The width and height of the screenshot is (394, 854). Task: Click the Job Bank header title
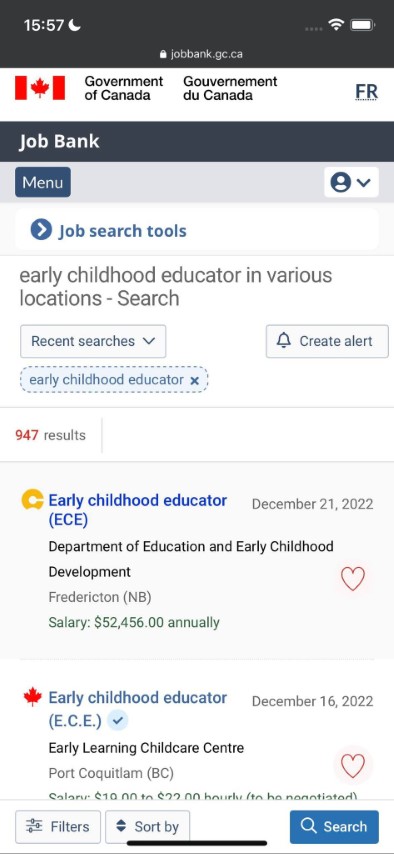[x=59, y=142]
